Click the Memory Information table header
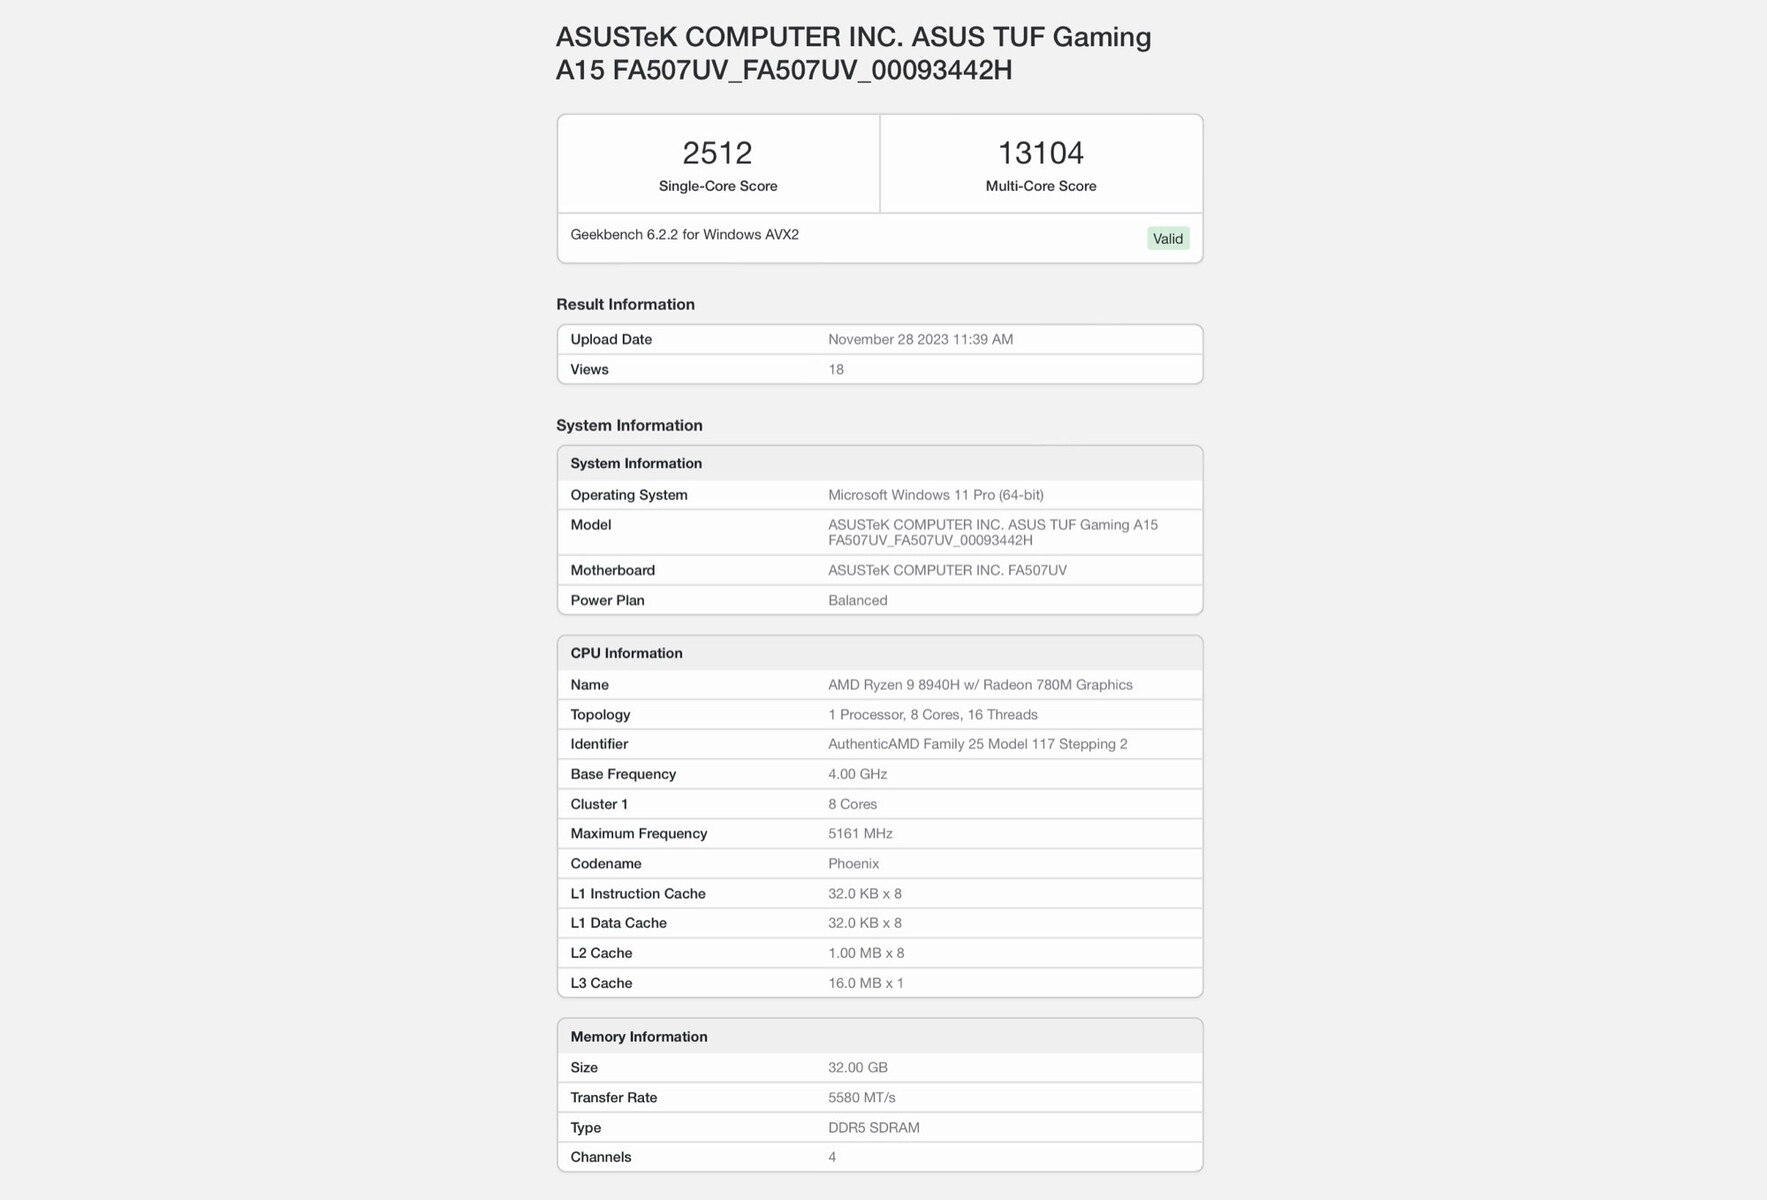Viewport: 1767px width, 1200px height. pyautogui.click(x=638, y=1037)
